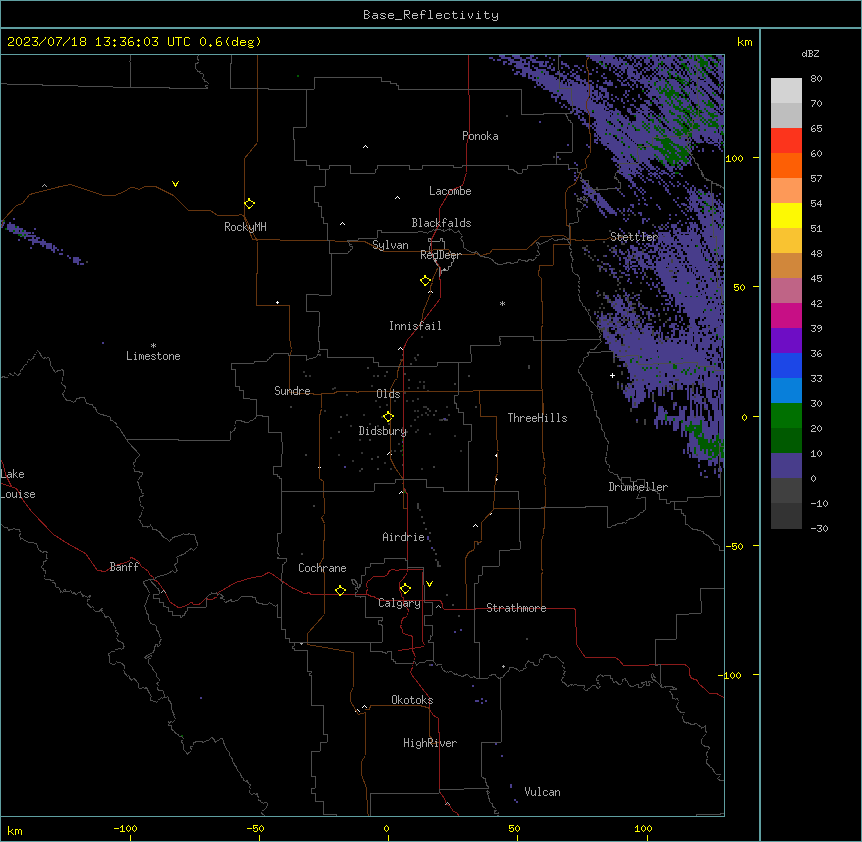862x842 pixels.
Task: Click the yellow diamond marker near Didsbury
Action: 388,417
